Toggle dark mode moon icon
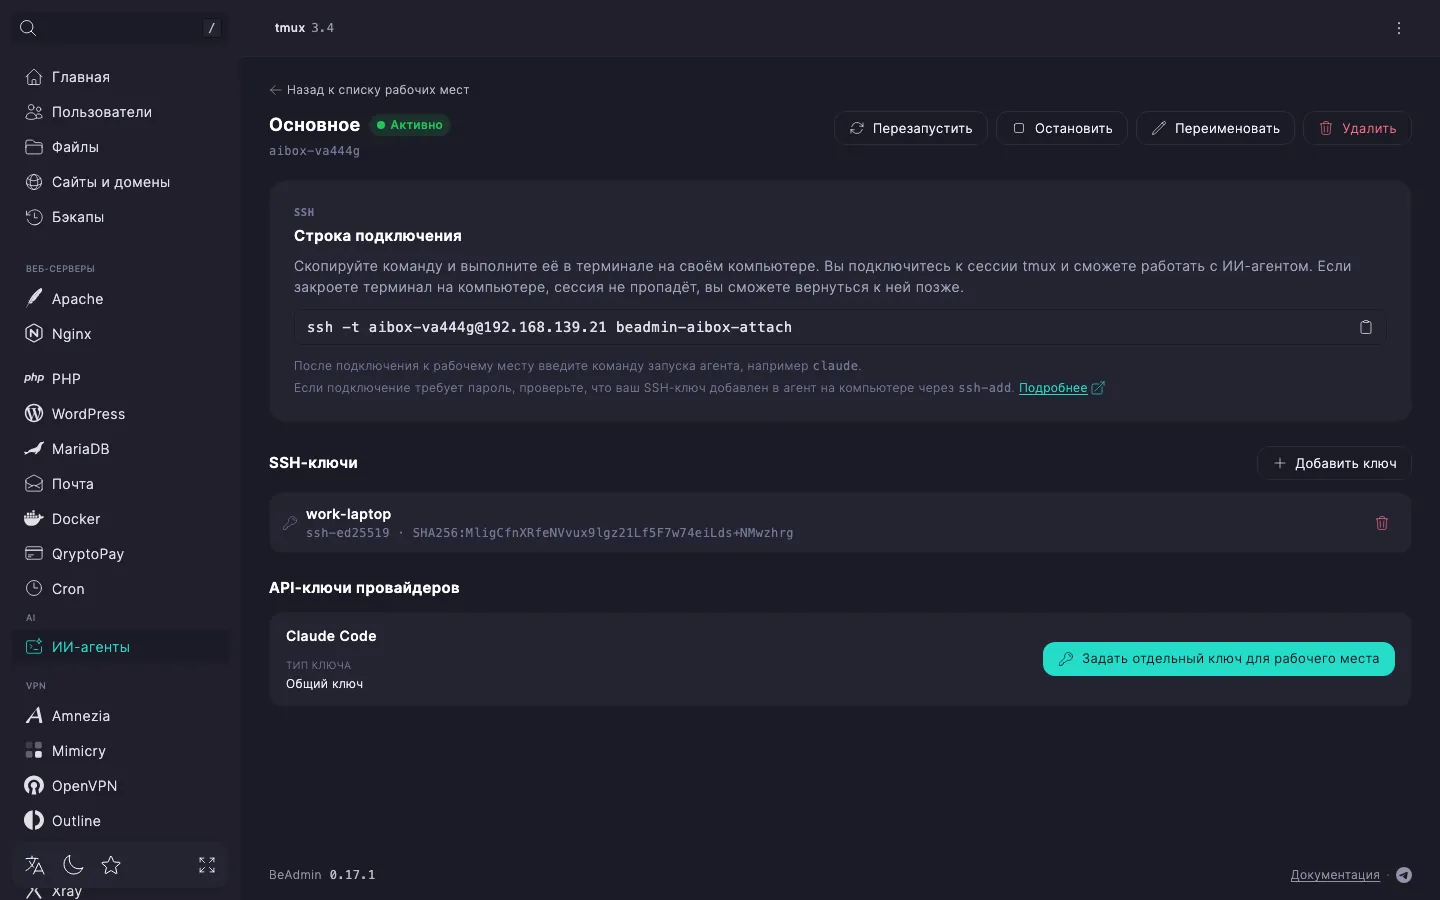This screenshot has width=1440, height=900. 73,865
